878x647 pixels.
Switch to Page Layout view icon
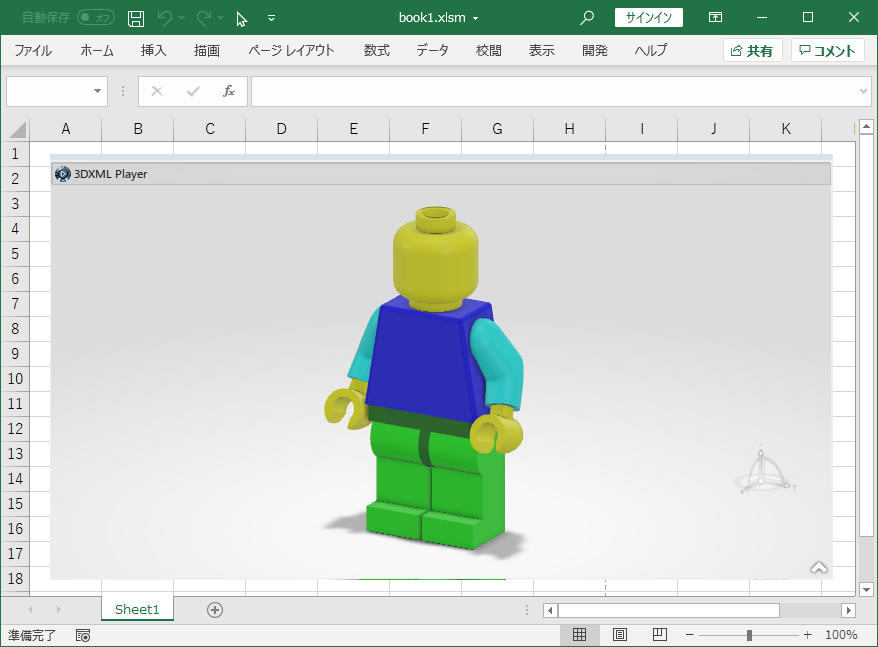pos(620,635)
